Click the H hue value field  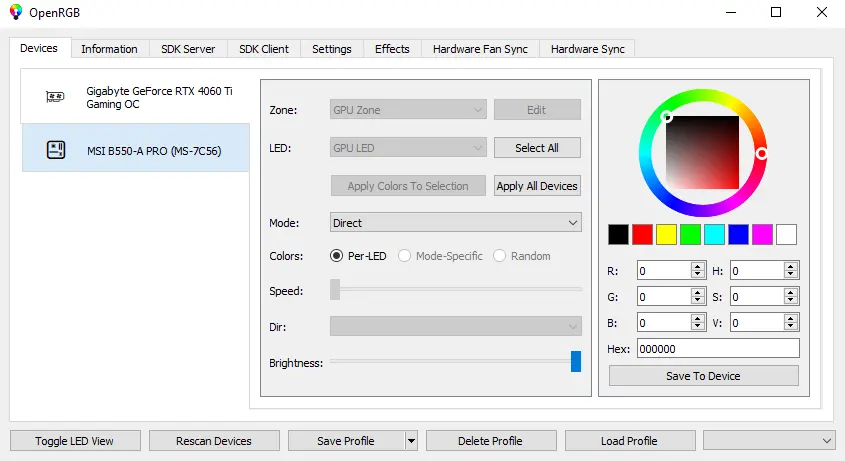pyautogui.click(x=757, y=271)
